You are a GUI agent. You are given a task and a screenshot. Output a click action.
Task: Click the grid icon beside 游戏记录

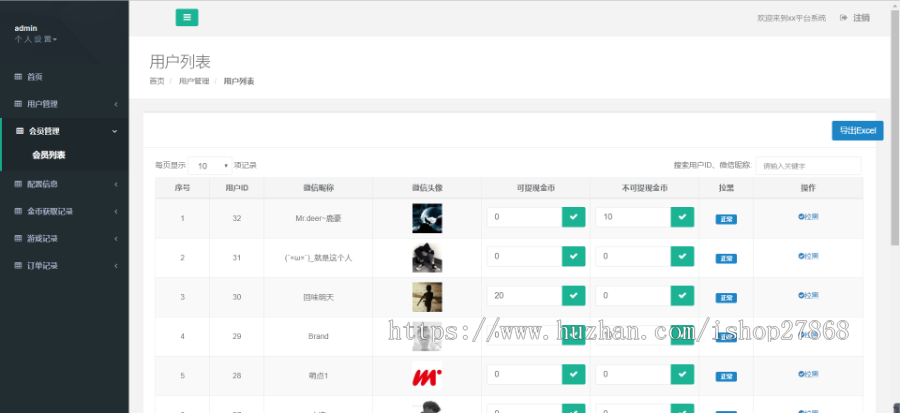(x=18, y=238)
